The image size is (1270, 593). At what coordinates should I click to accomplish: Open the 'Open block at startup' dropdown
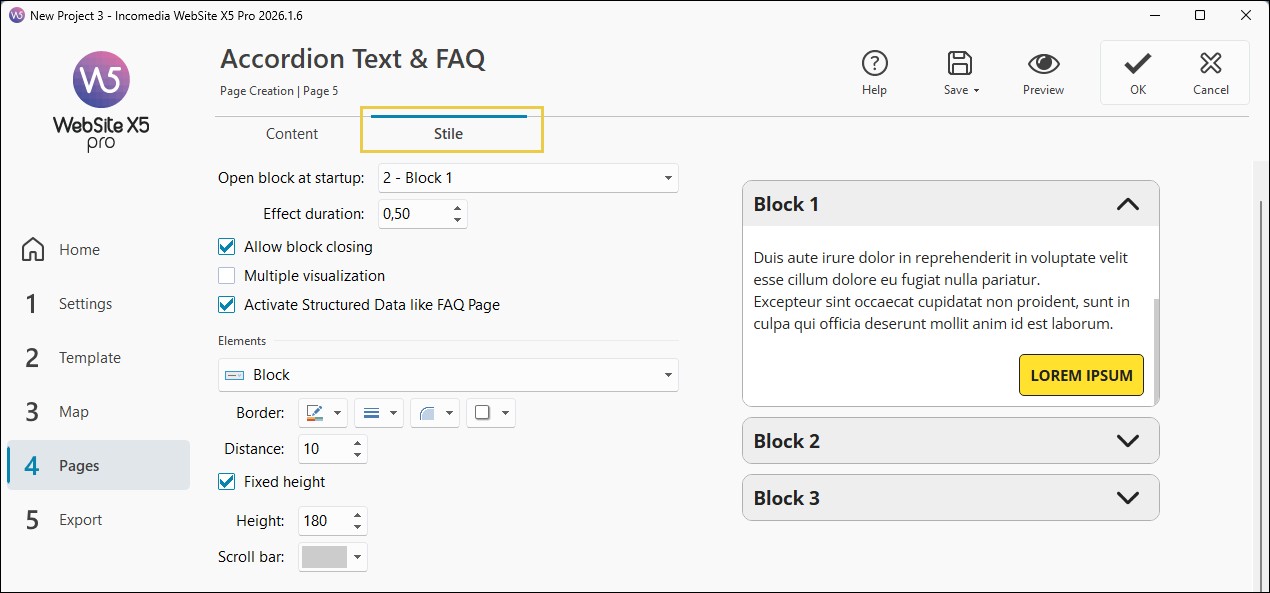[528, 178]
